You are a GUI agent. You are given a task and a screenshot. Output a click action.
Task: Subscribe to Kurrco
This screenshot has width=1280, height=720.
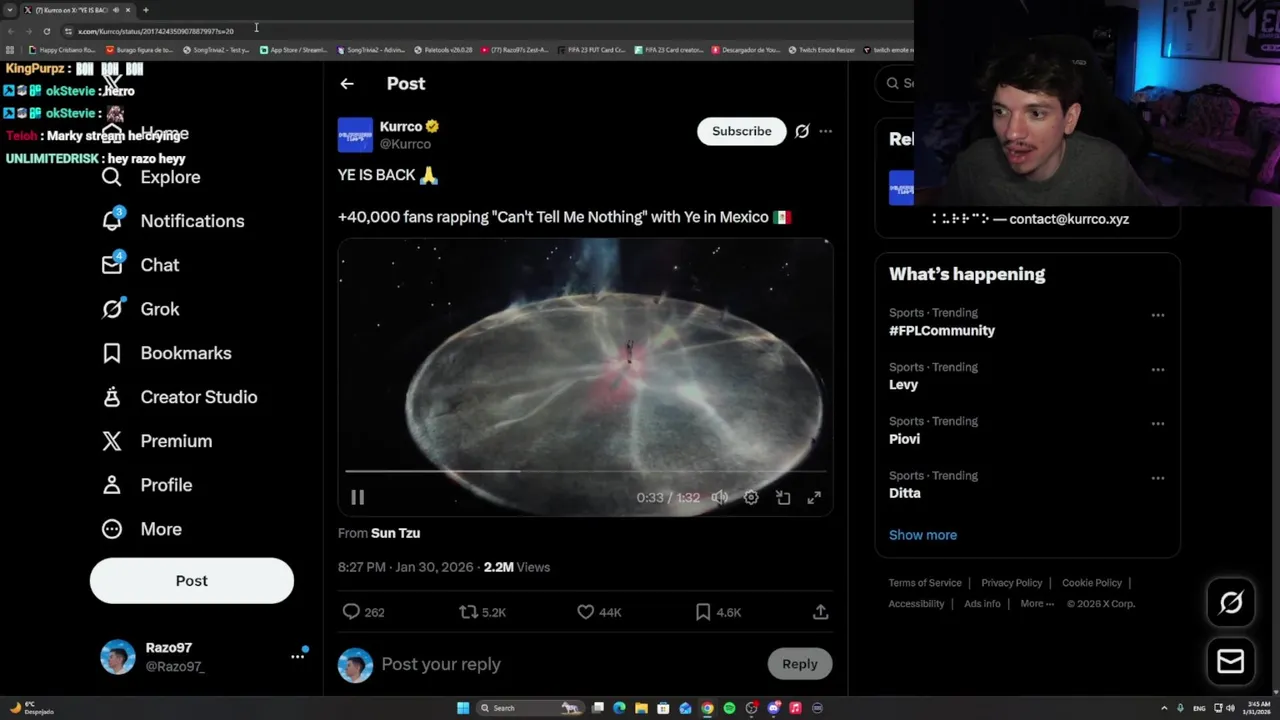click(742, 131)
